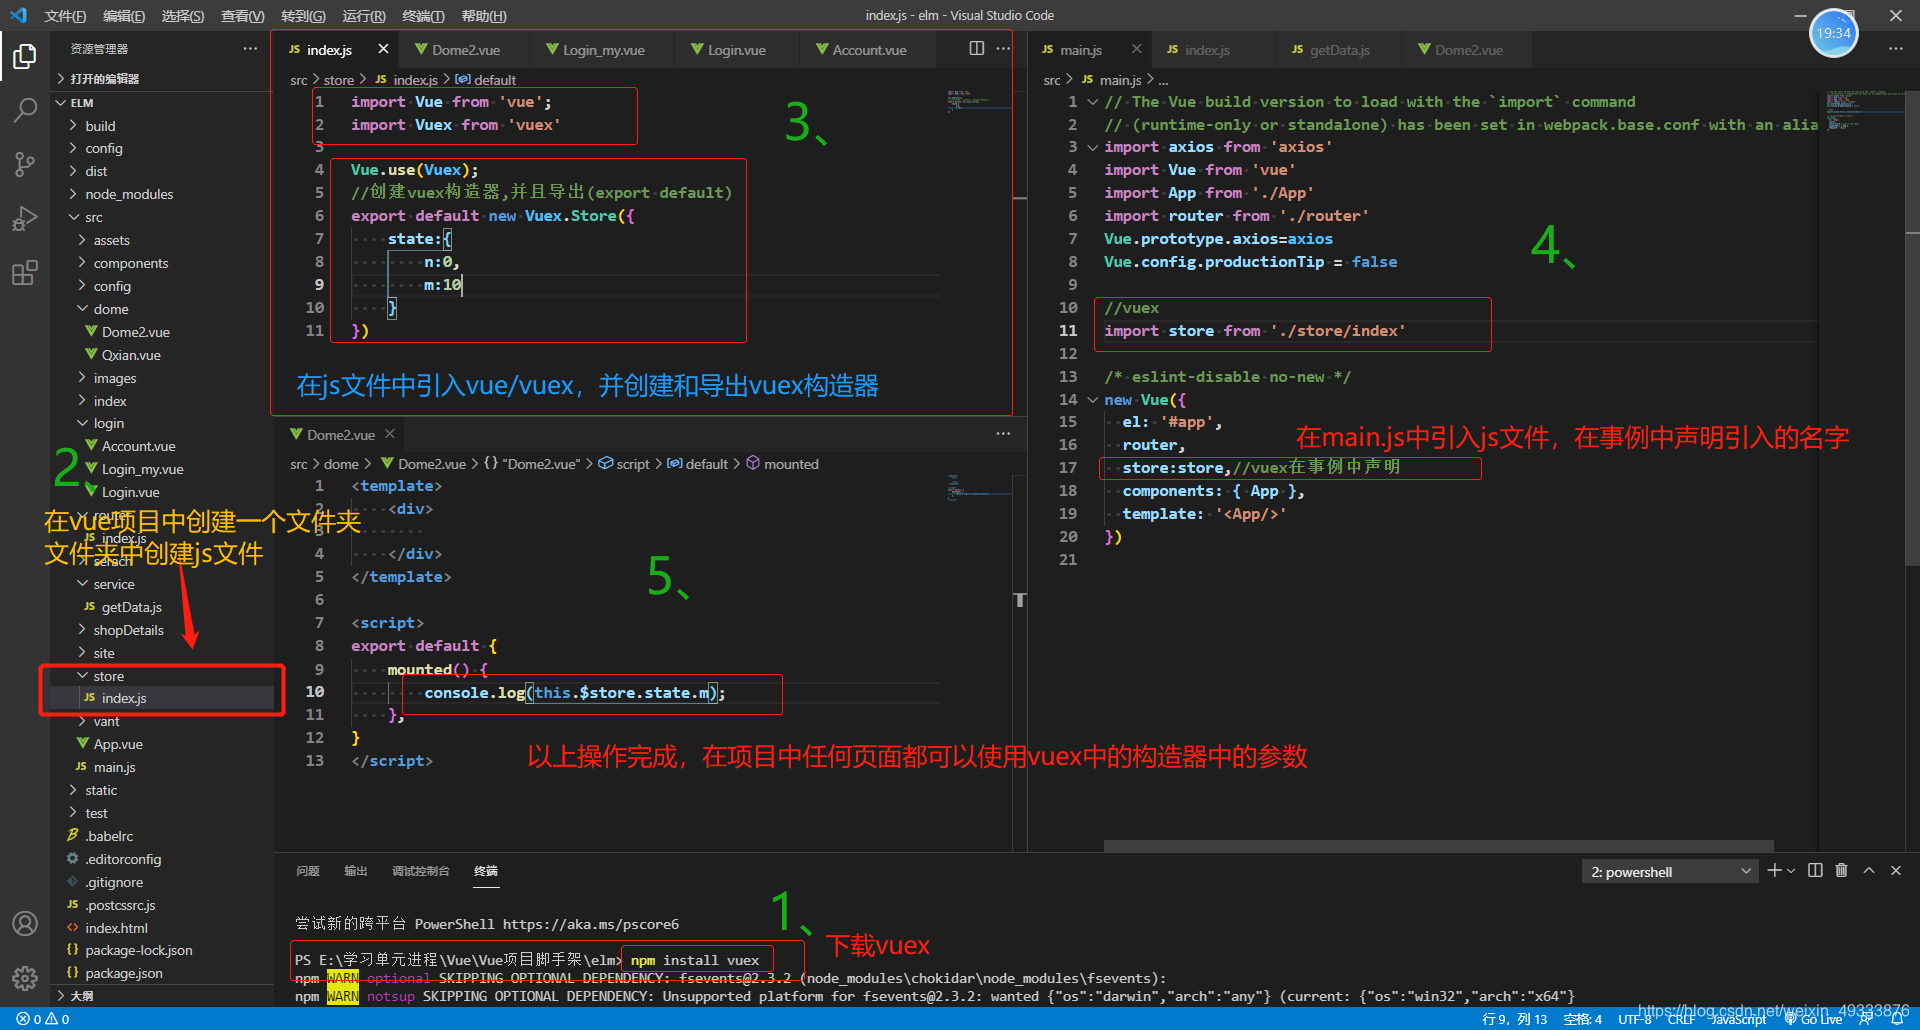Close the index.js editor tab
Screen dimensions: 1920x1030
click(x=383, y=49)
